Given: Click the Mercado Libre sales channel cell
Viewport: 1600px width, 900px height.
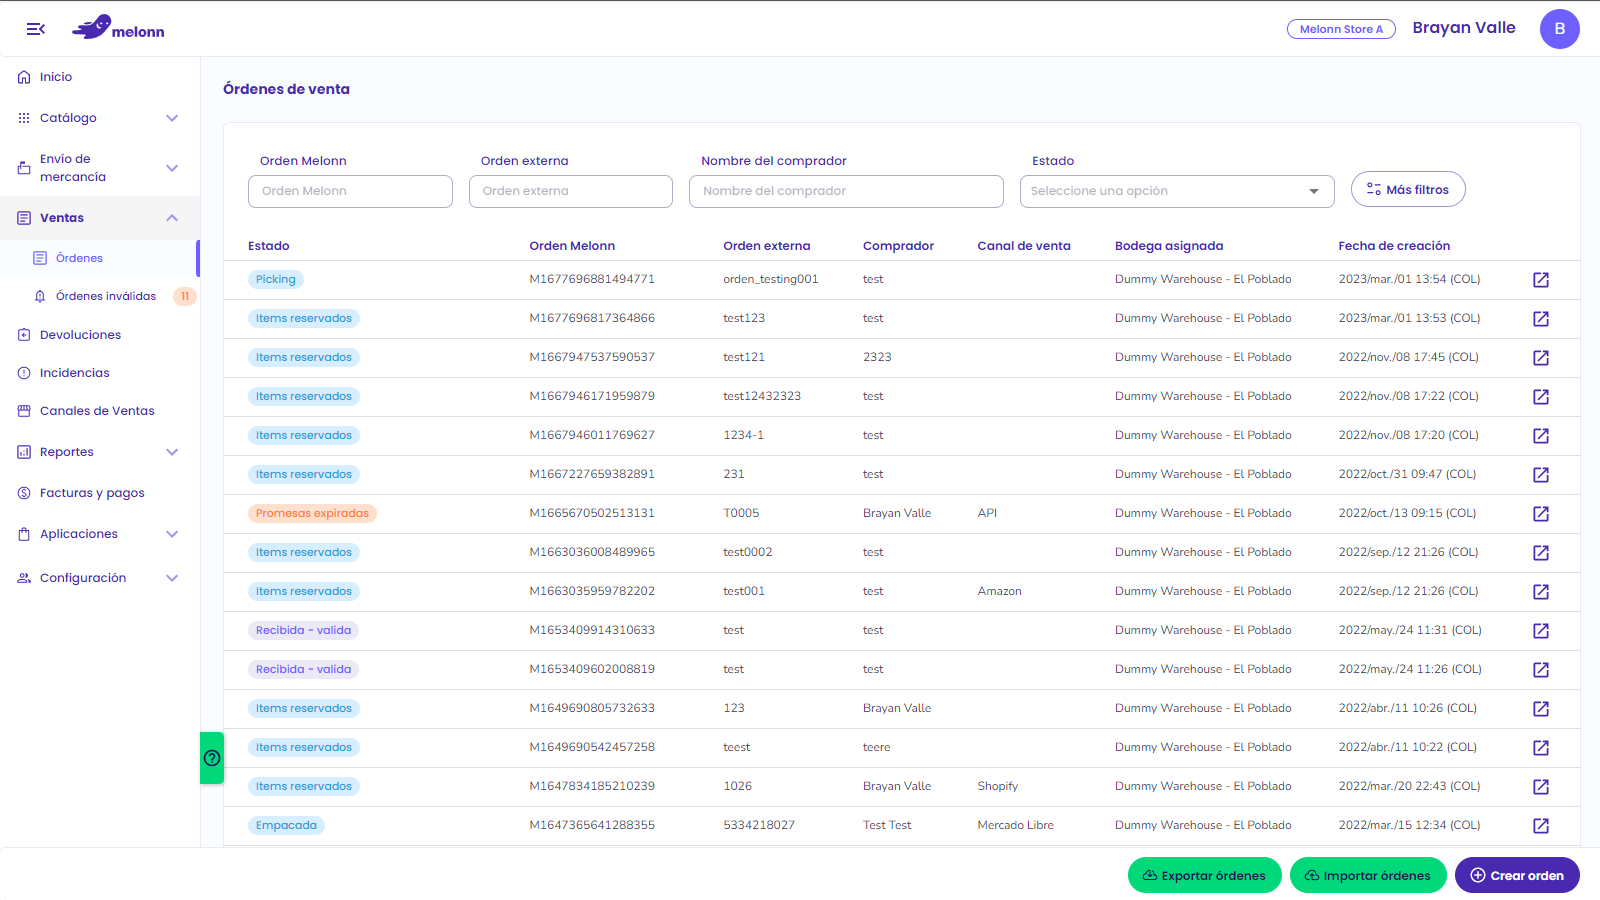Looking at the screenshot, I should pos(1015,825).
